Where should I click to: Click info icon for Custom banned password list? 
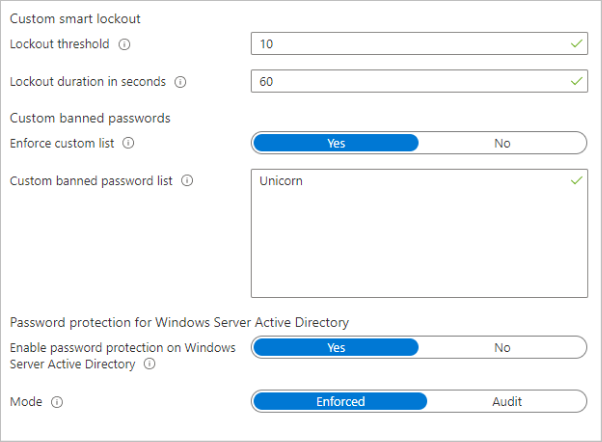point(187,181)
